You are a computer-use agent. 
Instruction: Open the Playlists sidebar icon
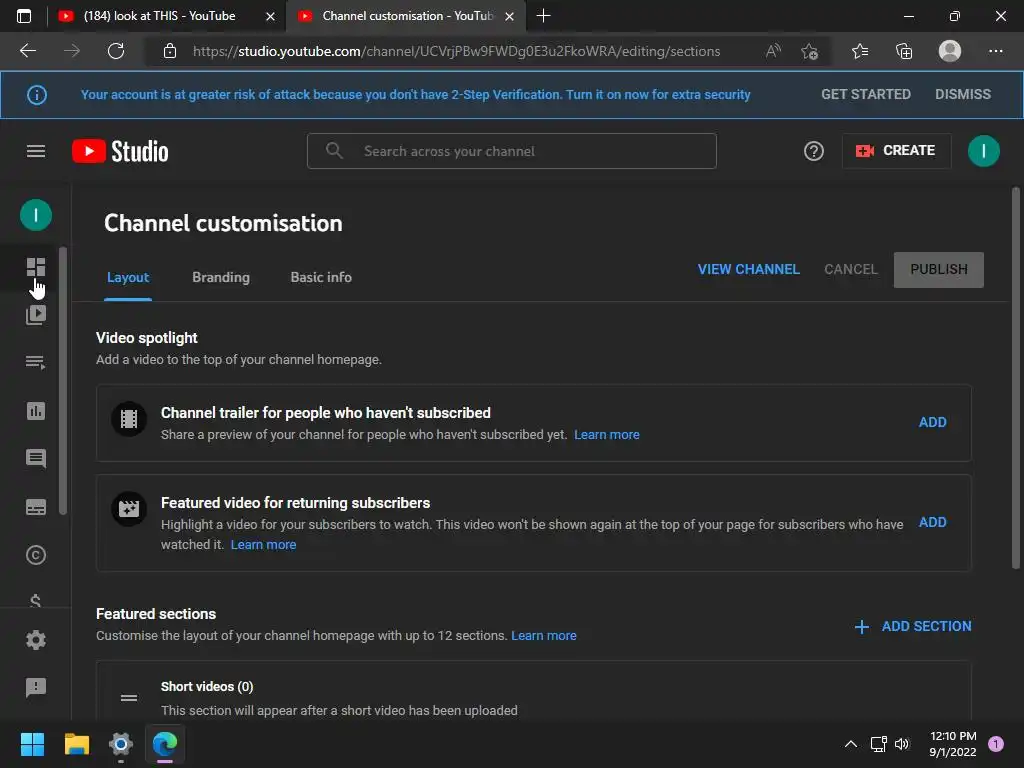[36, 362]
